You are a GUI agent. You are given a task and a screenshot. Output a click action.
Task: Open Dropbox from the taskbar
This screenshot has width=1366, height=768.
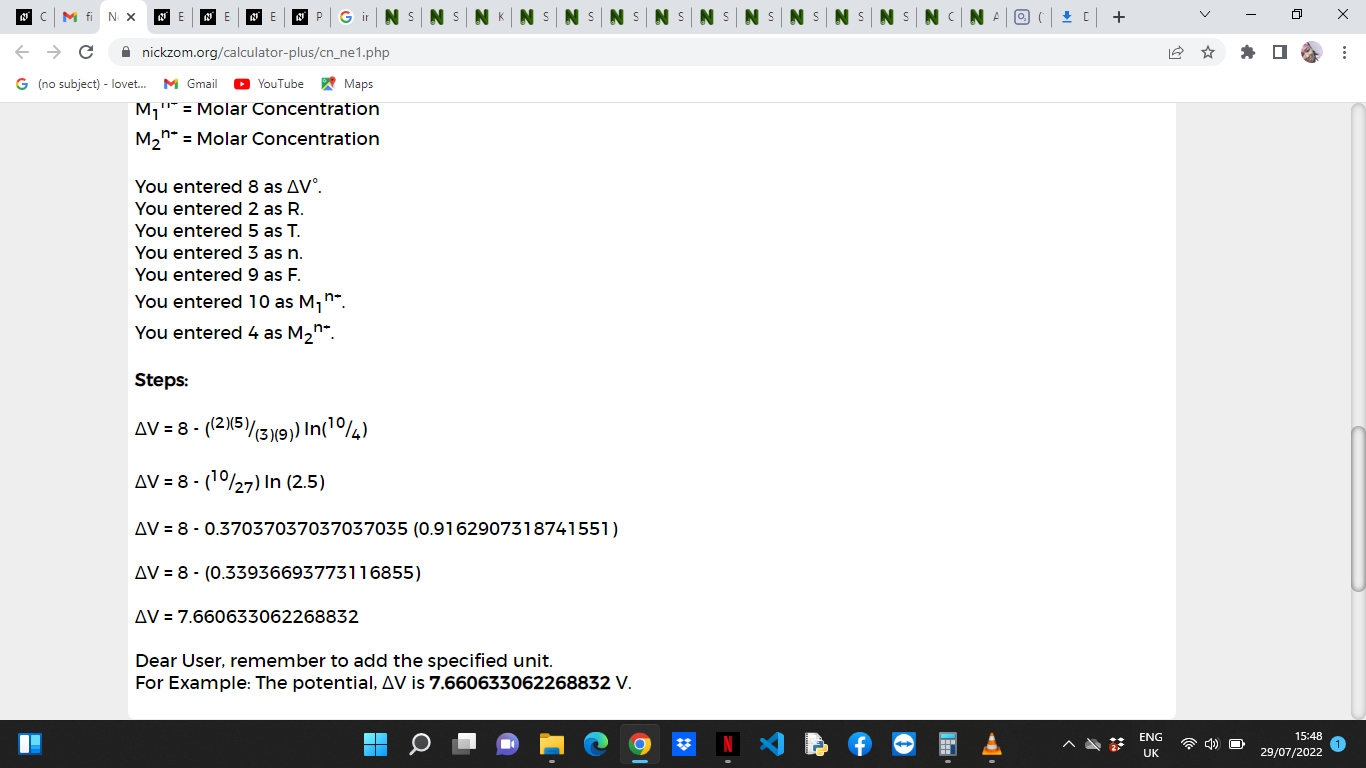[684, 744]
